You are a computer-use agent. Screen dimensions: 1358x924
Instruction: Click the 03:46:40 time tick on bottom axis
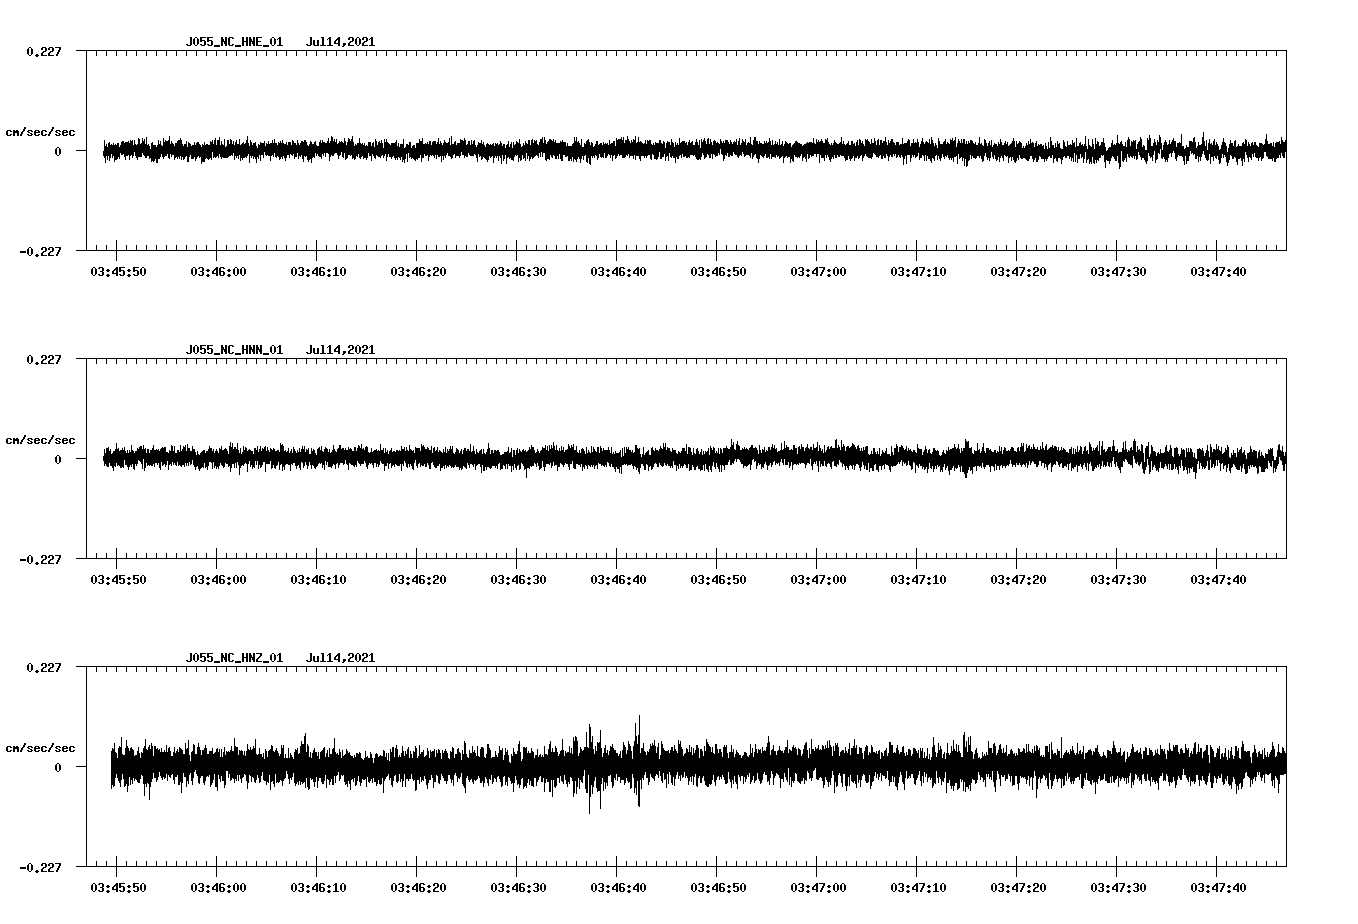[x=619, y=885]
